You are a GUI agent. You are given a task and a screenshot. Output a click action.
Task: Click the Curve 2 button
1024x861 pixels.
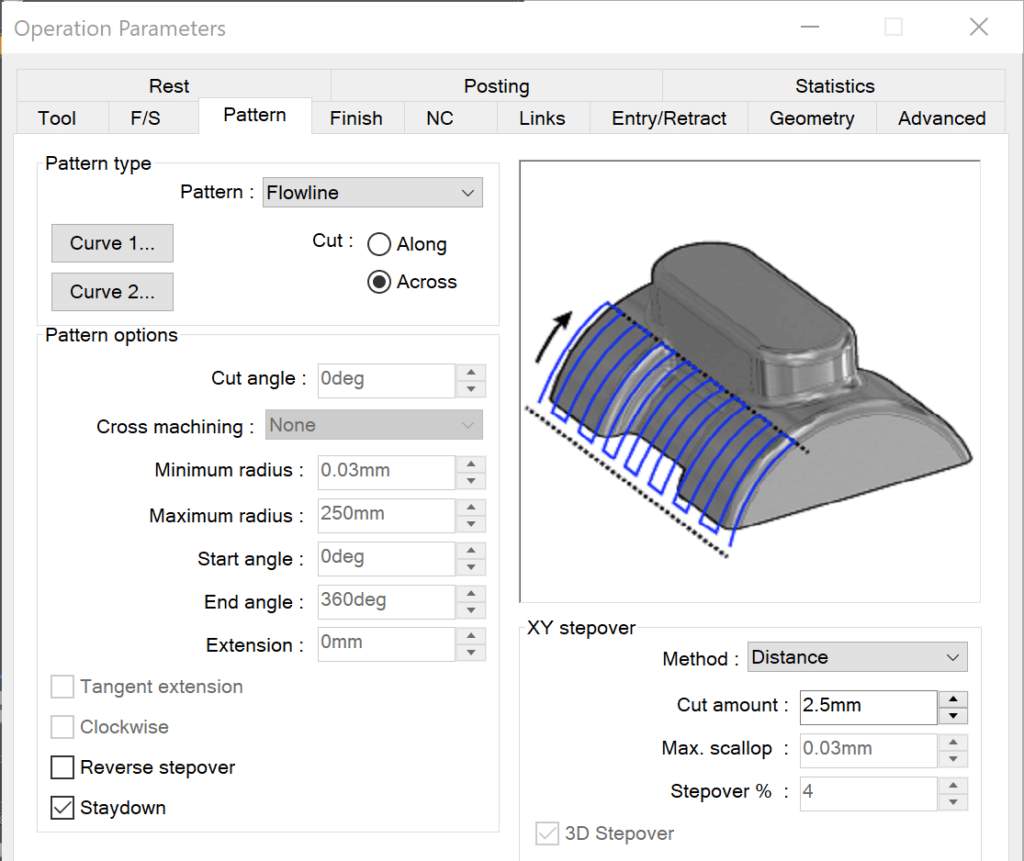click(111, 291)
